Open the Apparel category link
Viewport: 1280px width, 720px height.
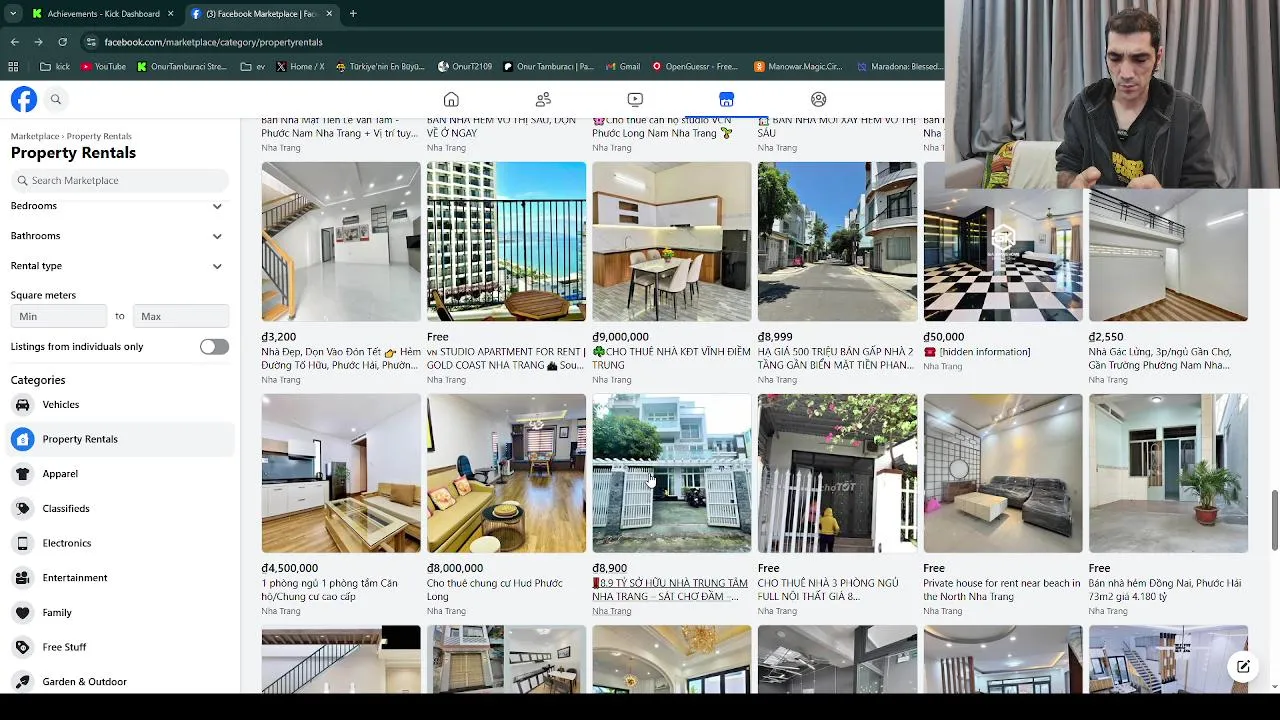[60, 474]
